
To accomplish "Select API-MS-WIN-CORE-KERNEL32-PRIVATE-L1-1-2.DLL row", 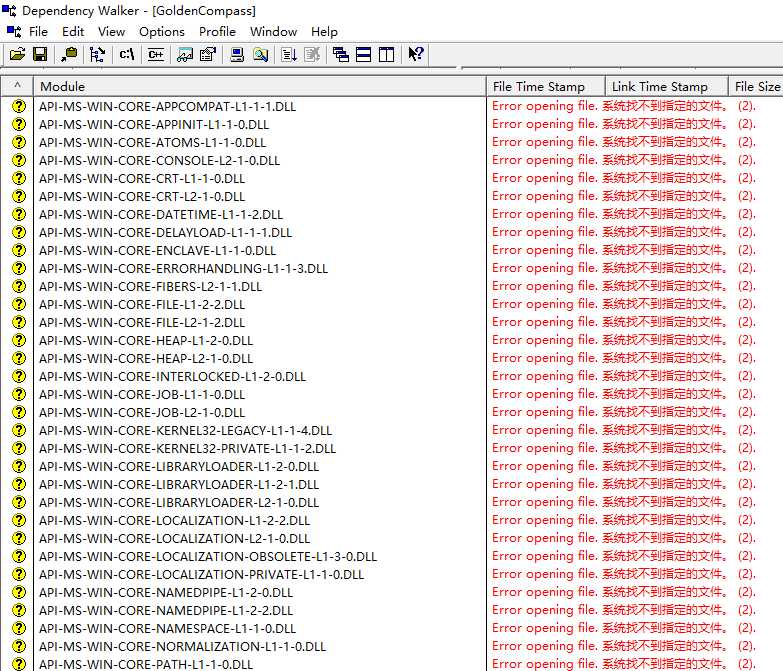I will [x=392, y=448].
